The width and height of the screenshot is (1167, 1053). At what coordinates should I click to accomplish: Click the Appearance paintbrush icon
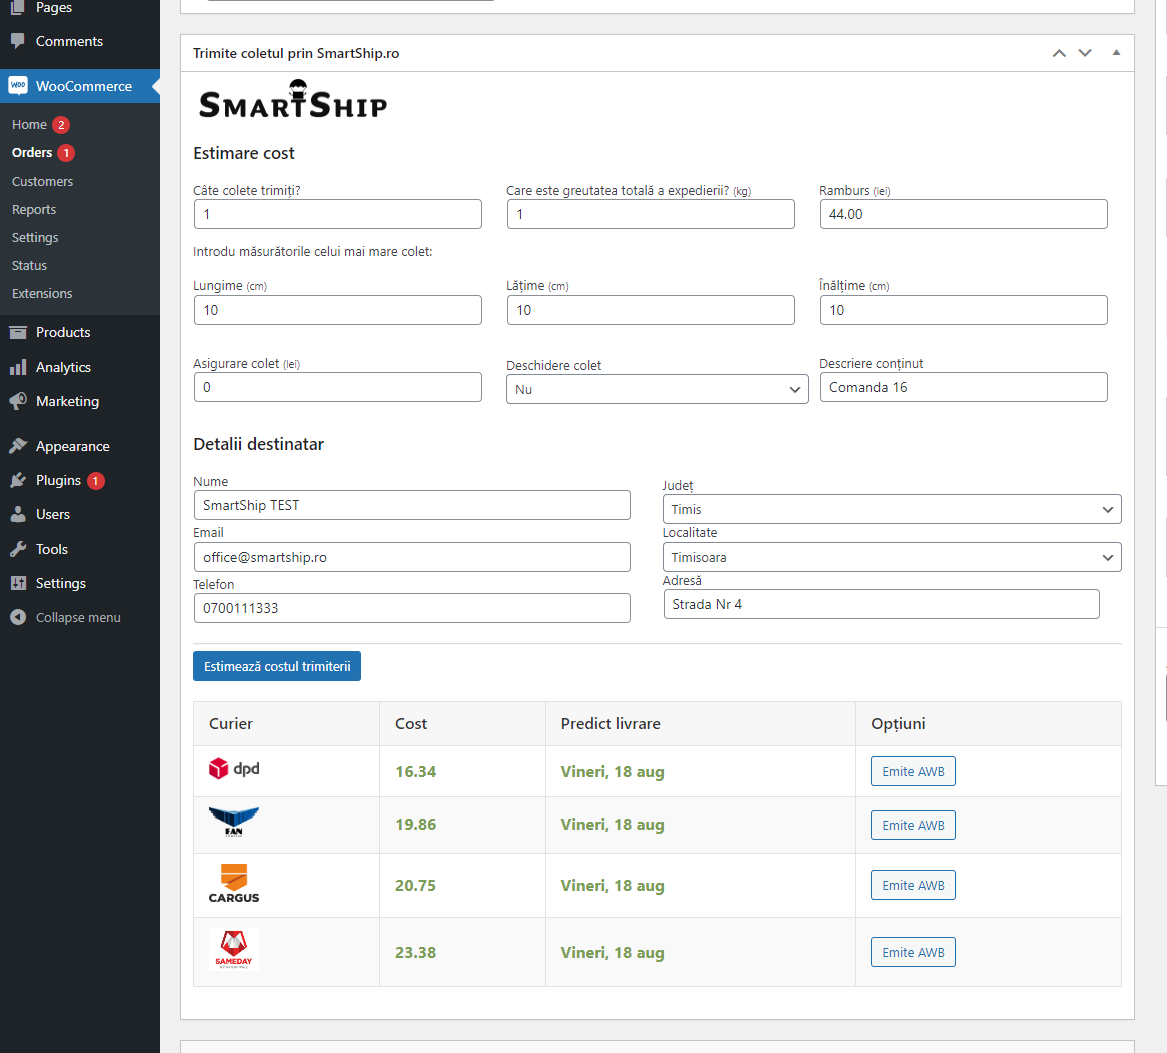(x=18, y=446)
